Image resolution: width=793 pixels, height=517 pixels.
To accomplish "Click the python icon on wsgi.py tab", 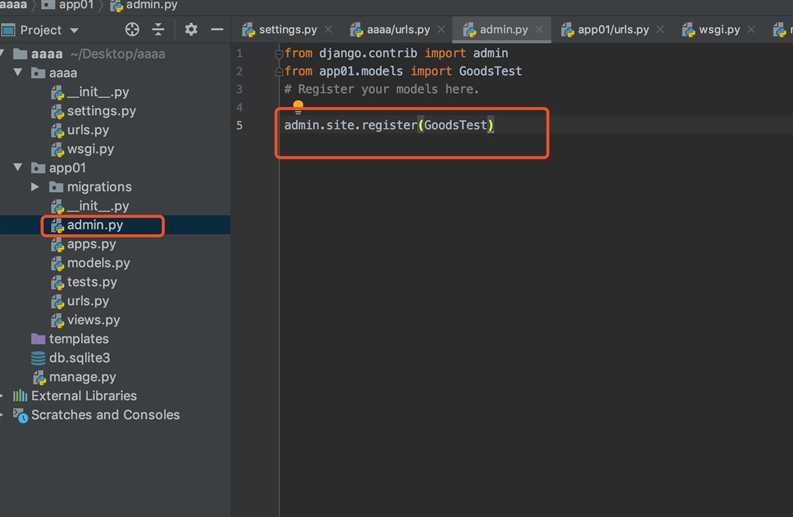I will tap(688, 30).
